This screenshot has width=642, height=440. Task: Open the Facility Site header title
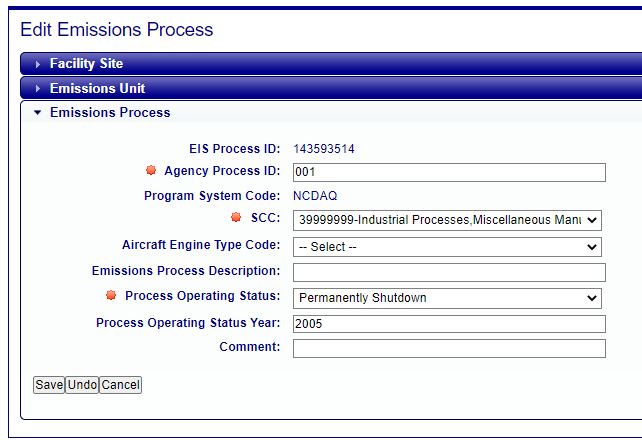tap(86, 63)
